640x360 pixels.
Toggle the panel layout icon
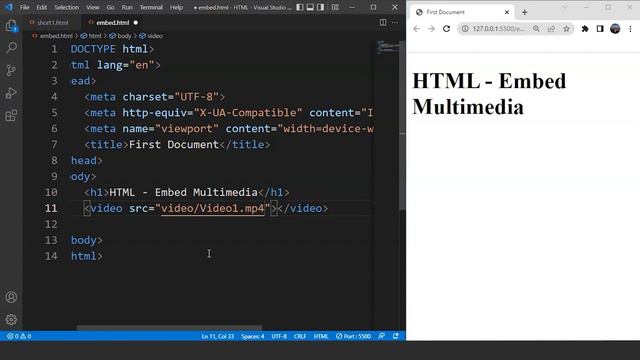[310, 7]
